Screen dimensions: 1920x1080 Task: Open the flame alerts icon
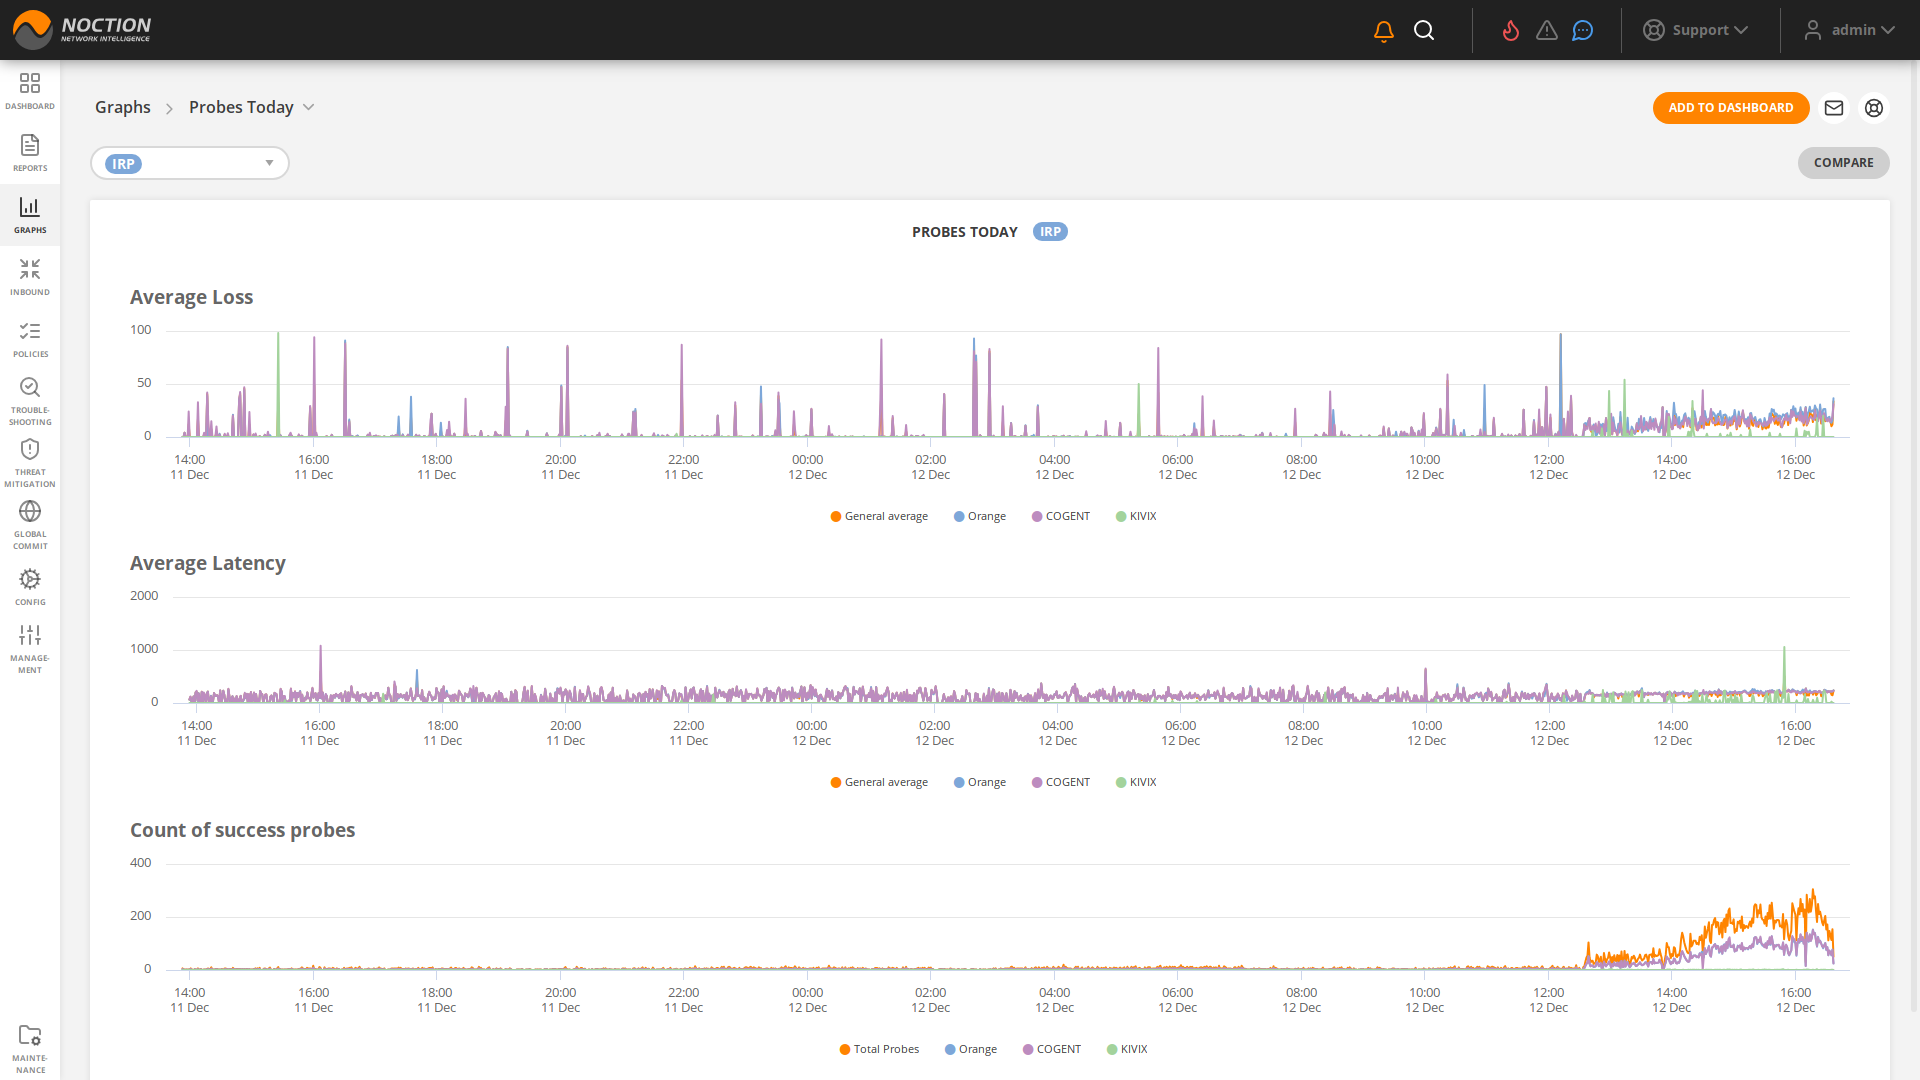(x=1511, y=31)
